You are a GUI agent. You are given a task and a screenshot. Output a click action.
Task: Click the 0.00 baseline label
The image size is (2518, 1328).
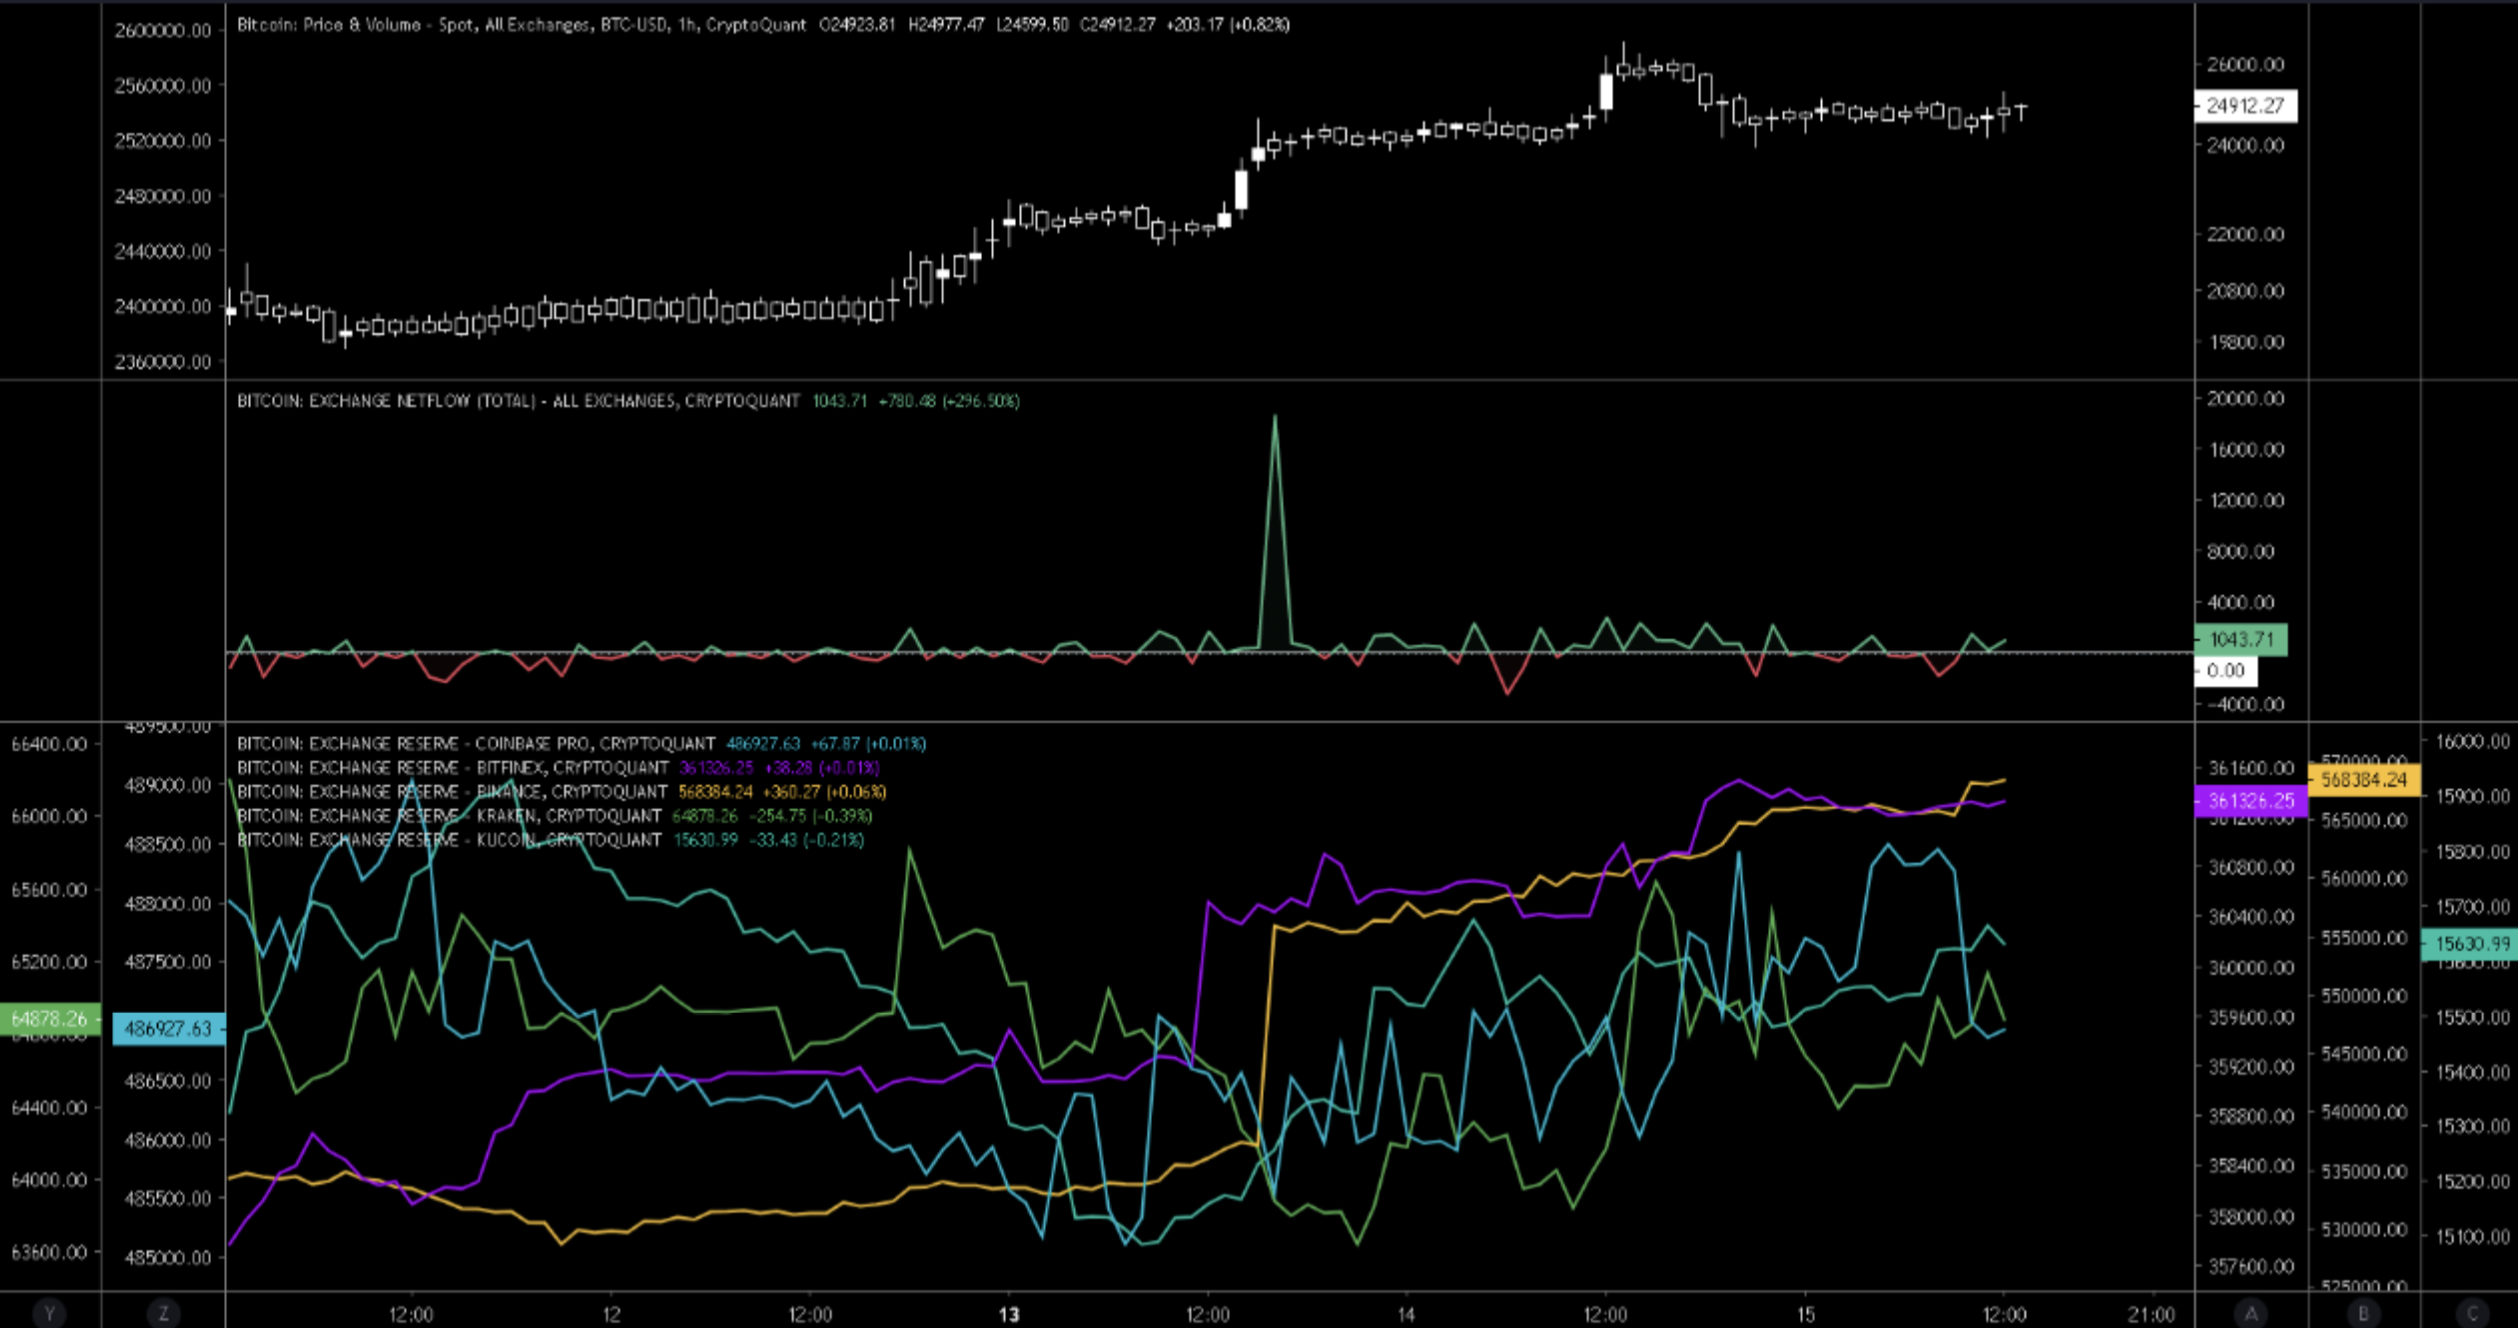pos(2226,671)
